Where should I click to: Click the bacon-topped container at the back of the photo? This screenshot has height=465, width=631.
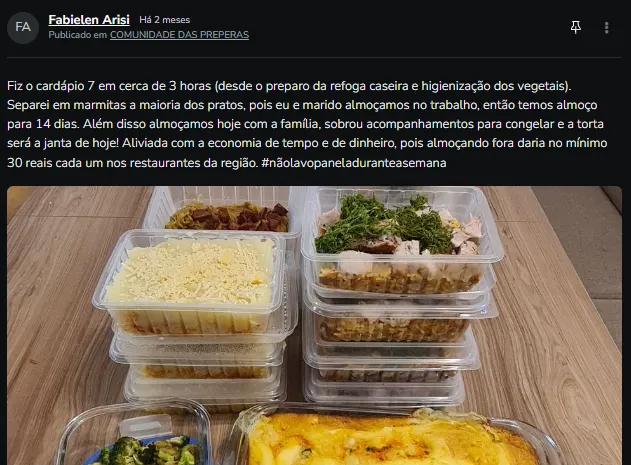[x=227, y=211]
